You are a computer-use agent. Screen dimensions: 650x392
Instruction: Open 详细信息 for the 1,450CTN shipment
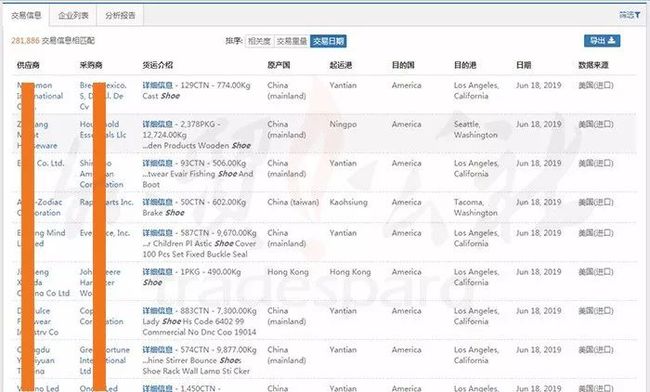coord(158,388)
